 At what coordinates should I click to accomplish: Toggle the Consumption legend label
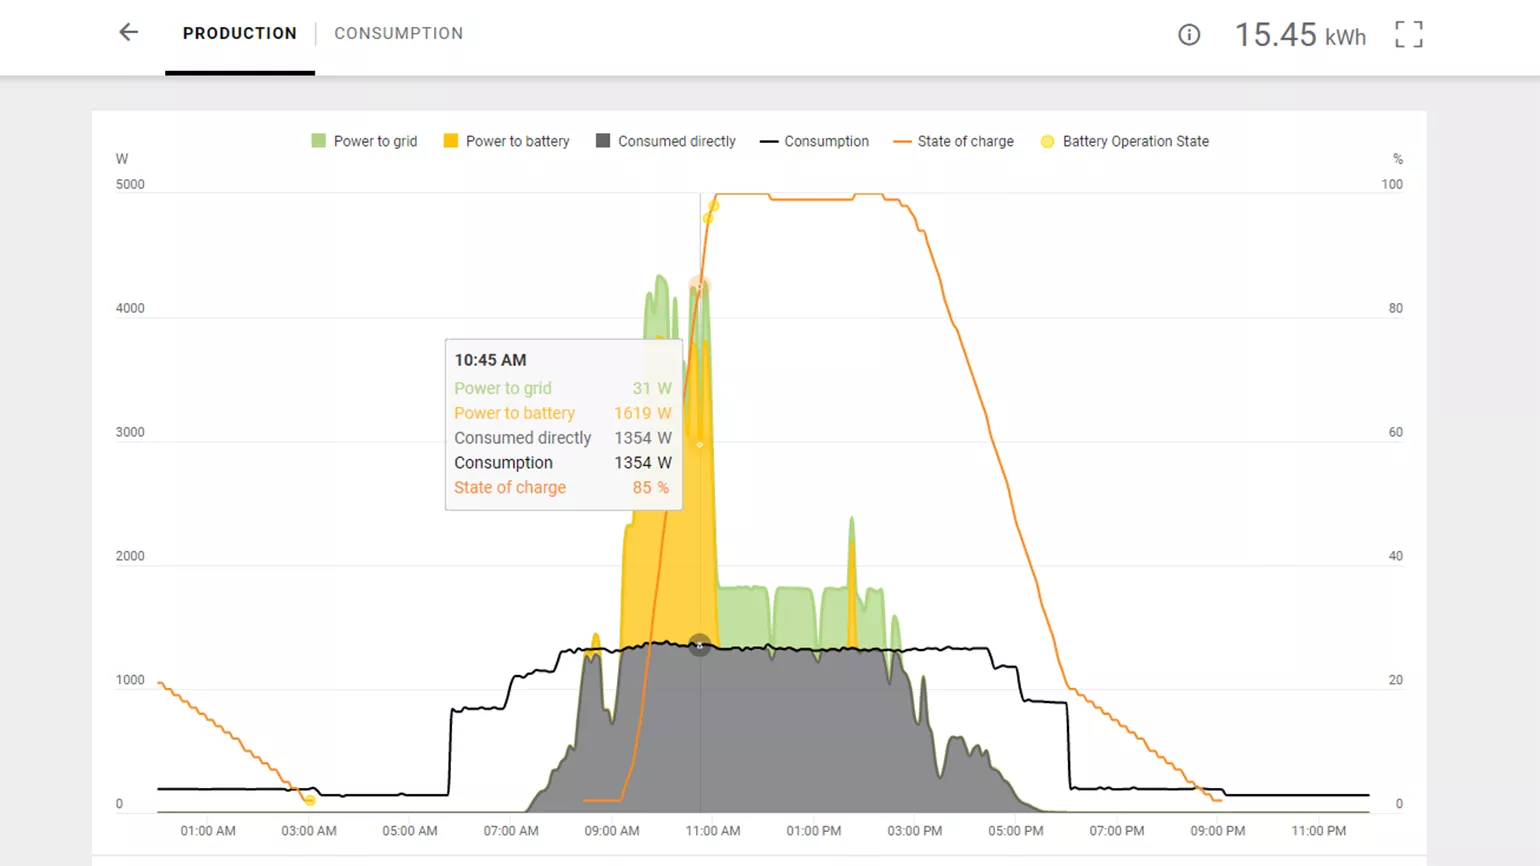[x=826, y=142]
